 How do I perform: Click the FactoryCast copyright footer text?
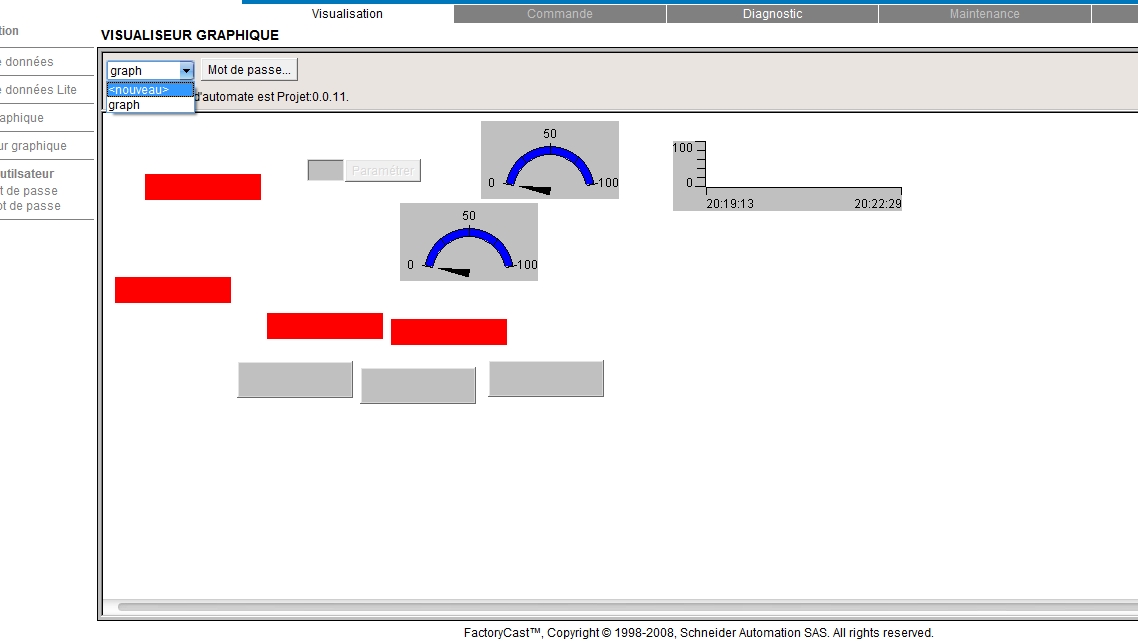[x=698, y=633]
